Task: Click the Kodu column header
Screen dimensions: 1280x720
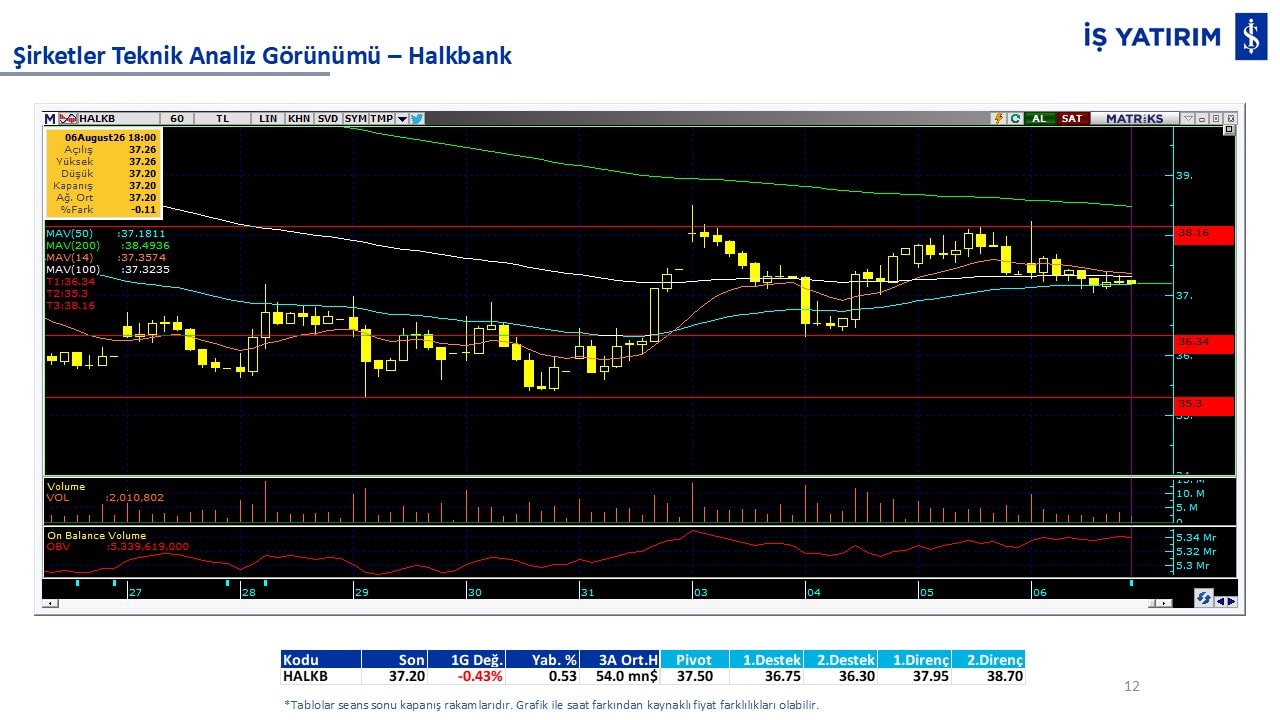Action: 320,660
